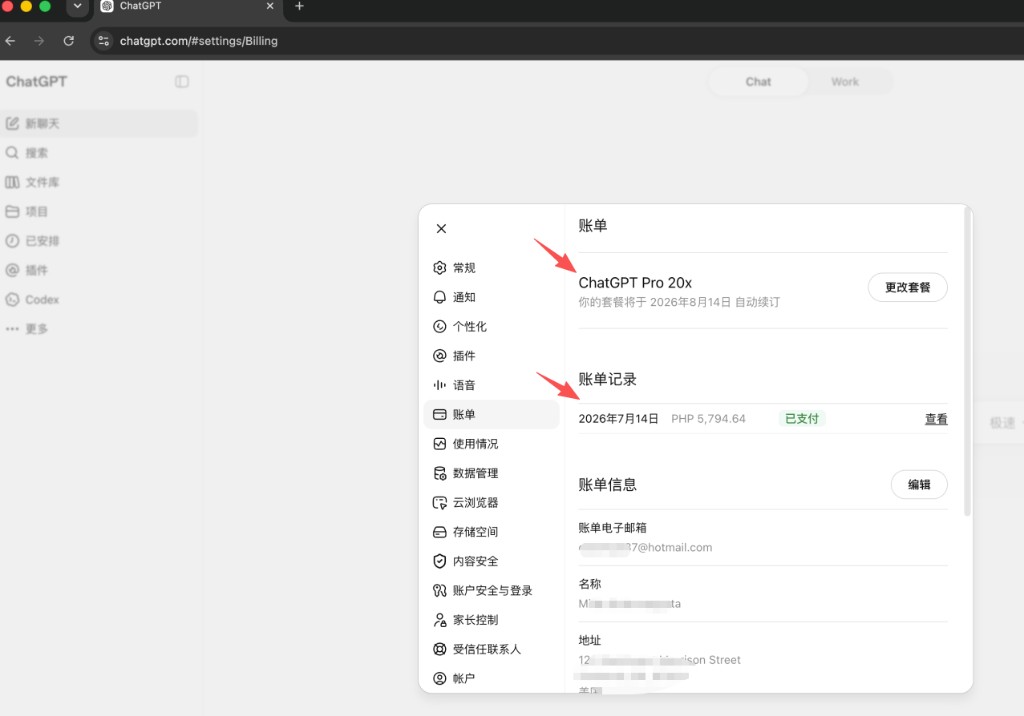
Task: Reload the page with refresh icon
Action: pos(69,41)
